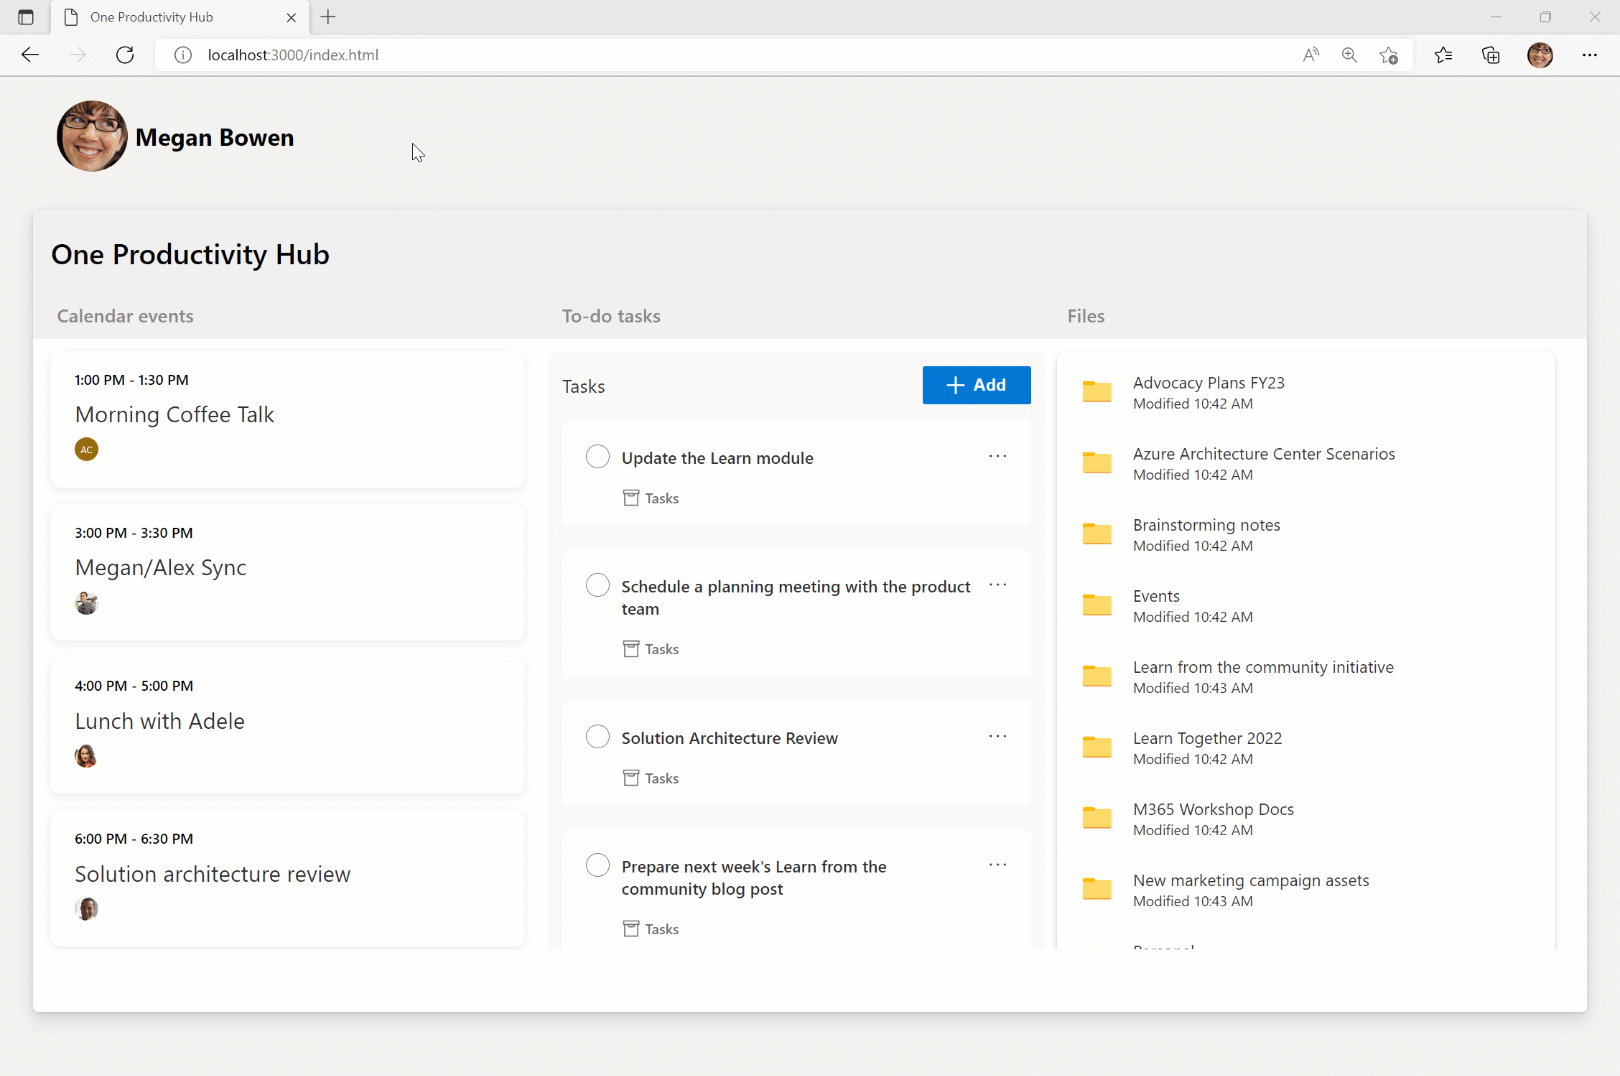Image resolution: width=1620 pixels, height=1076 pixels.
Task: Open the Favorites icon on the browser toolbar
Action: tap(1443, 55)
